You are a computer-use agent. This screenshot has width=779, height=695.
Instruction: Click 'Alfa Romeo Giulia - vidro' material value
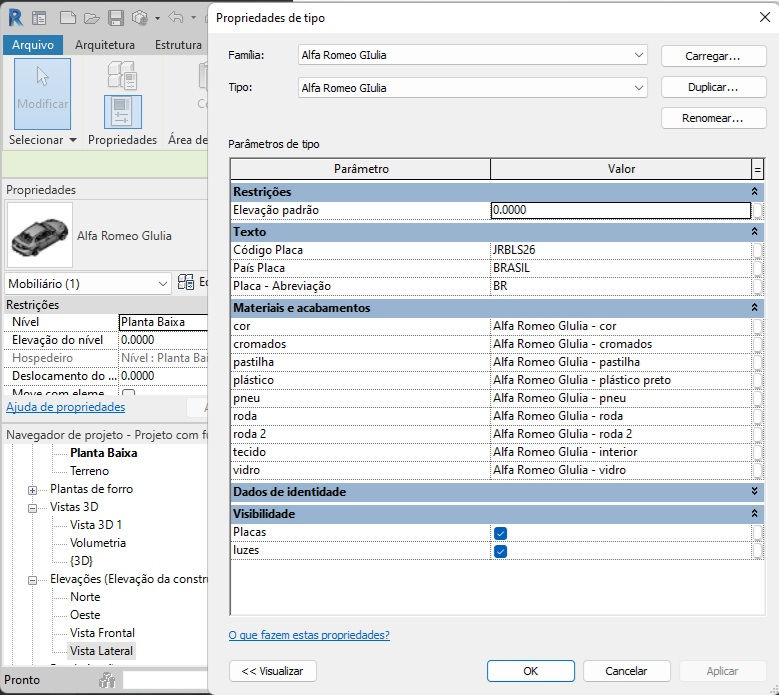click(559, 470)
